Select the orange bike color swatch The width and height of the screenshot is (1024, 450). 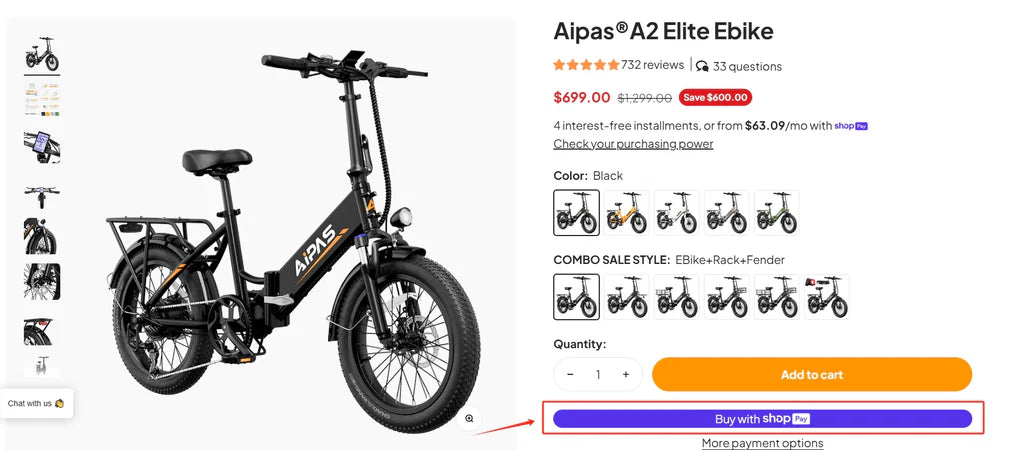[x=627, y=212]
